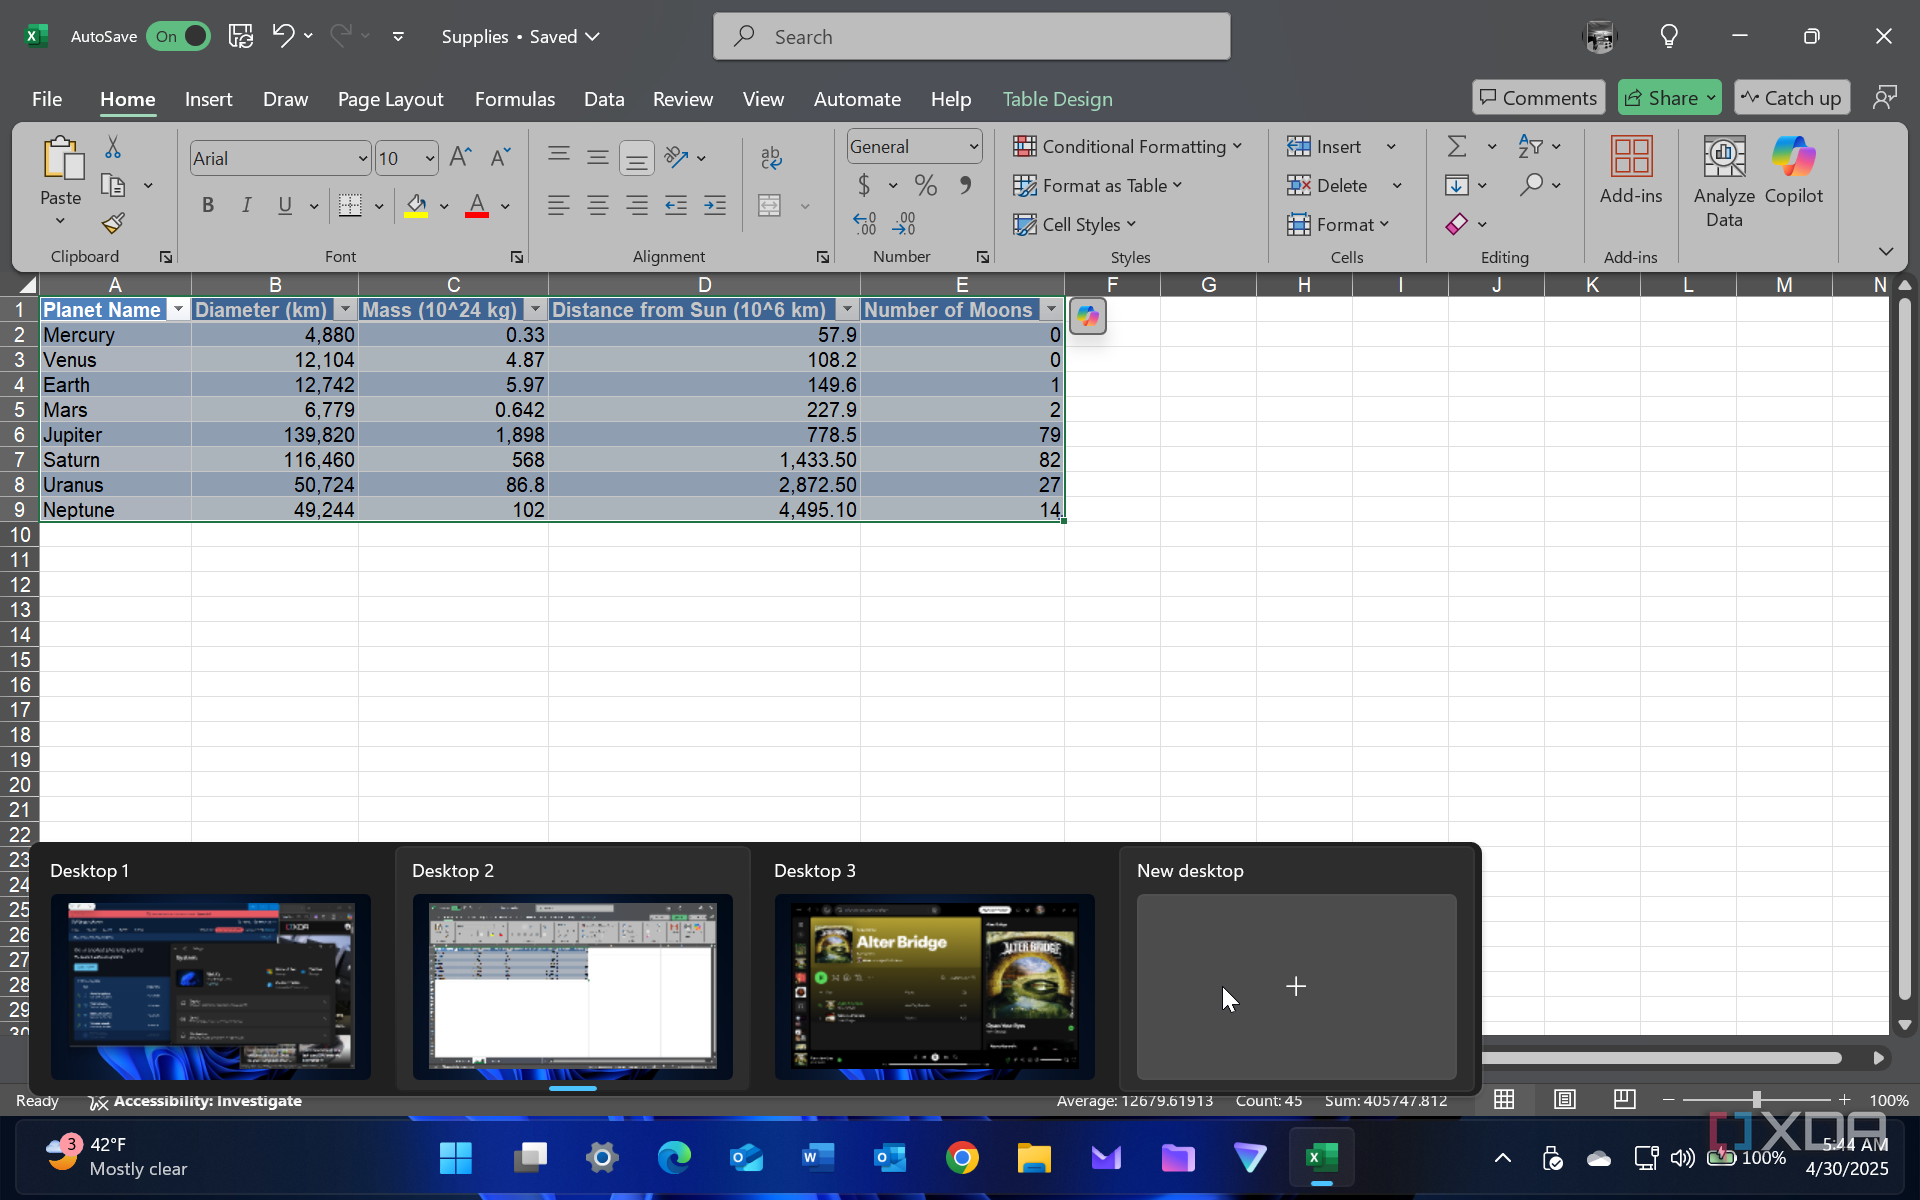The width and height of the screenshot is (1920, 1200).
Task: Click the Share button
Action: [x=1669, y=98]
